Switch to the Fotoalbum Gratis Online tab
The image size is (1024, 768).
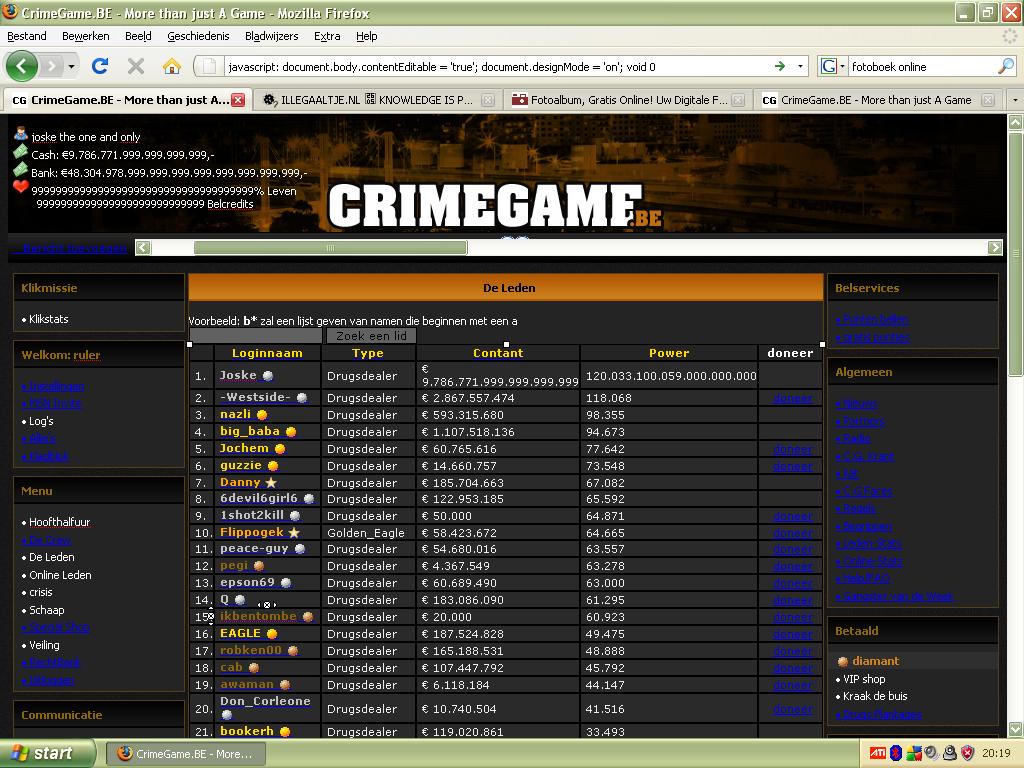(x=628, y=100)
